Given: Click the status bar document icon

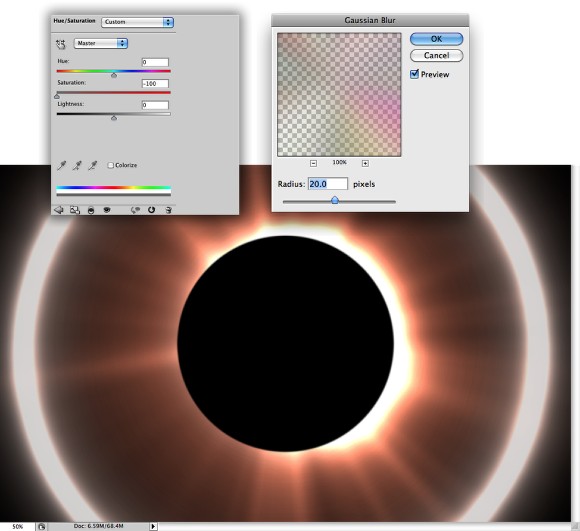Looking at the screenshot, I should 41,527.
